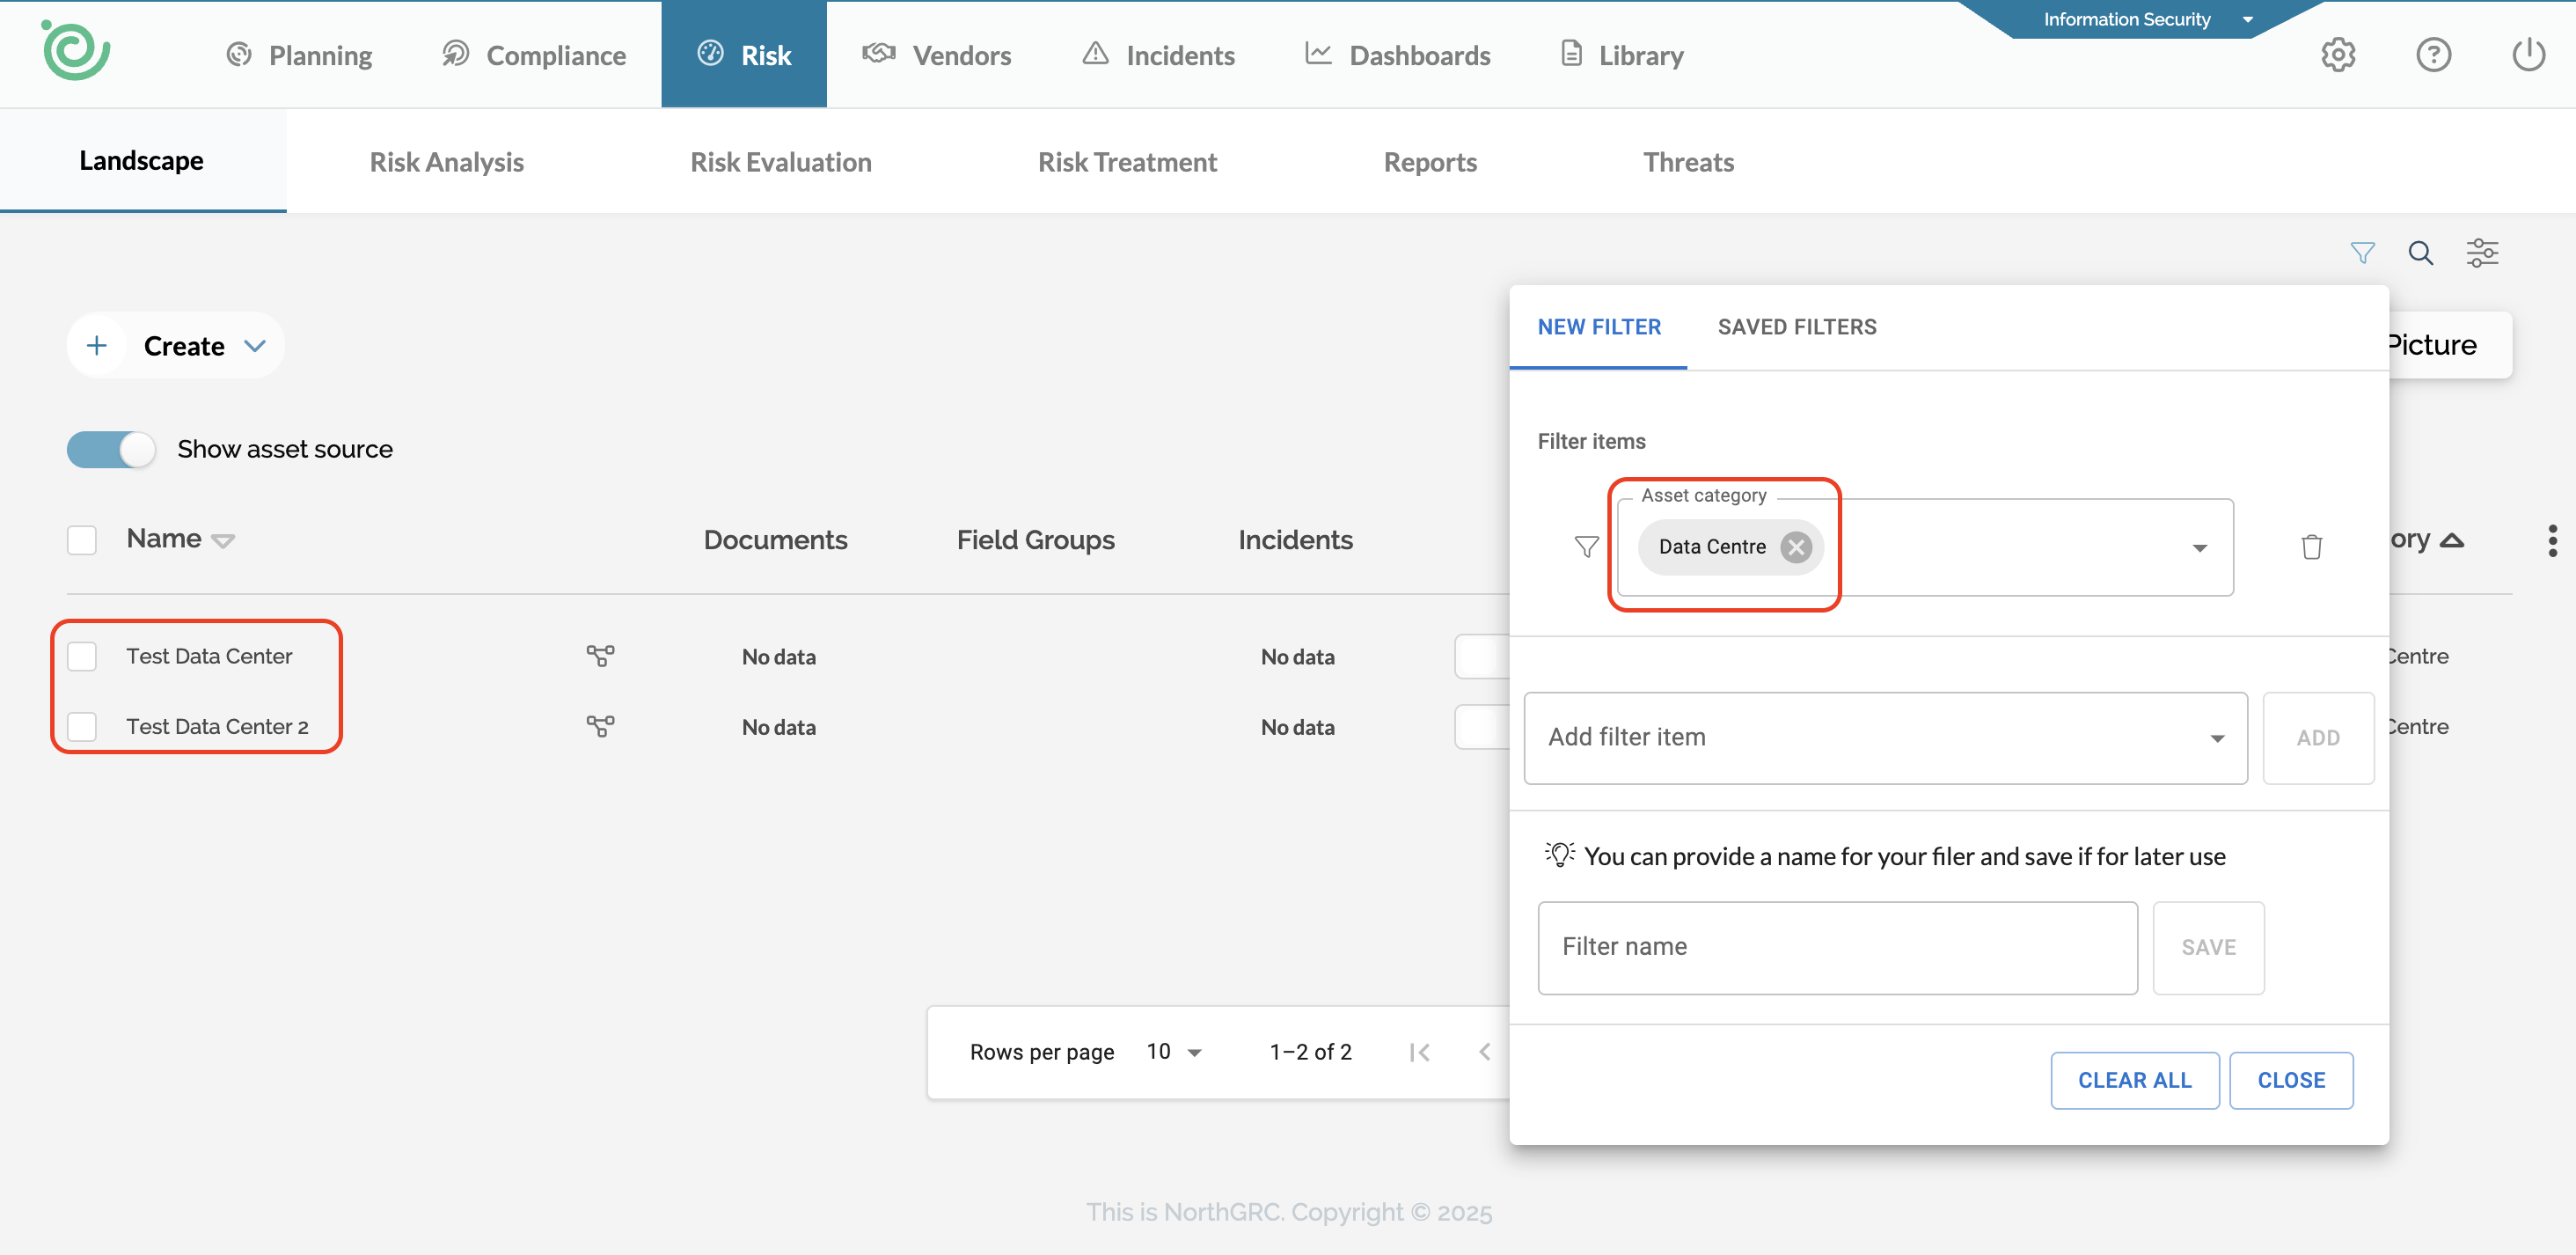
Task: Open relations icon for Test Data Center 2
Action: (600, 726)
